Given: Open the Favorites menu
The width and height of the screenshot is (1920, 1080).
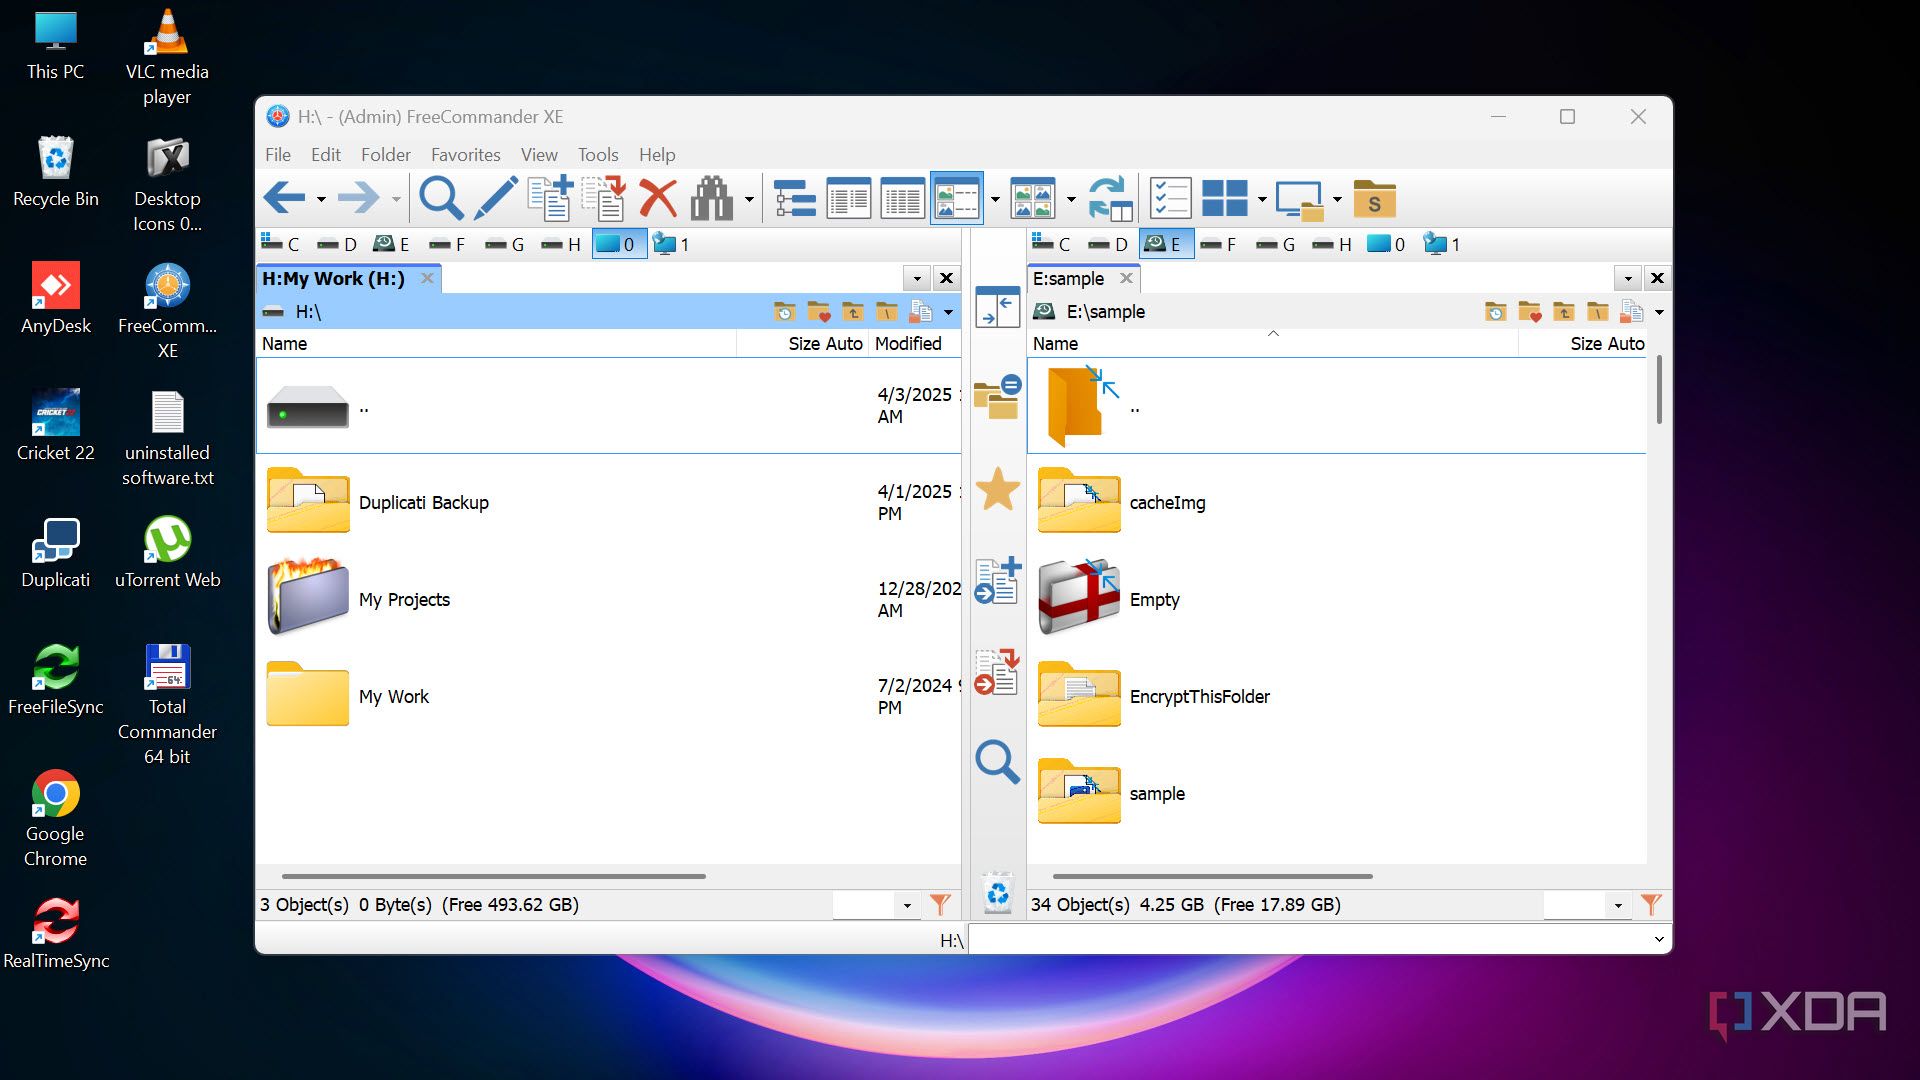Looking at the screenshot, I should (x=465, y=155).
